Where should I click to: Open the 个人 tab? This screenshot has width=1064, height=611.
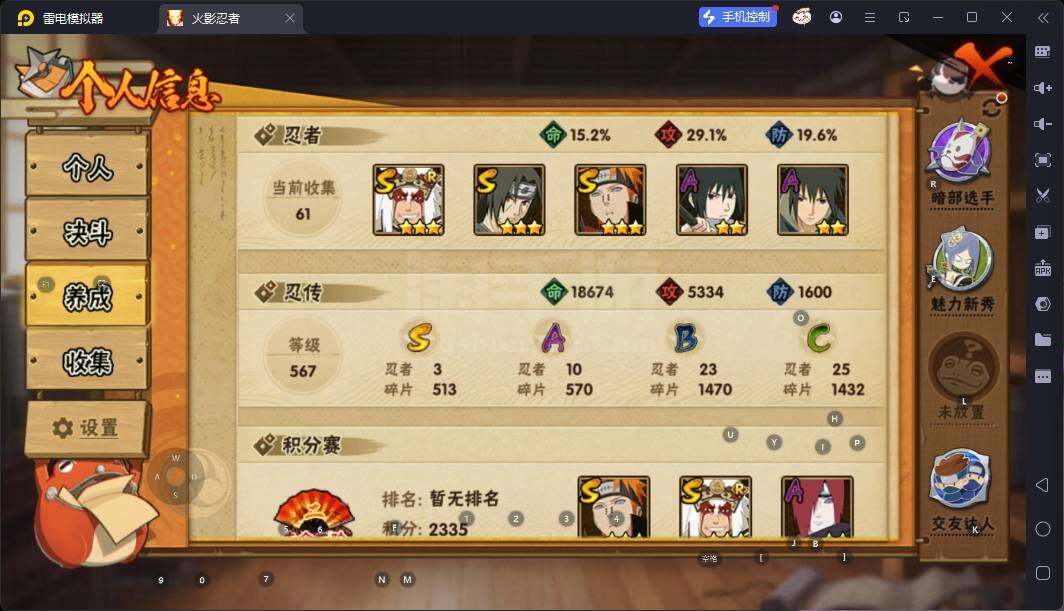point(88,166)
